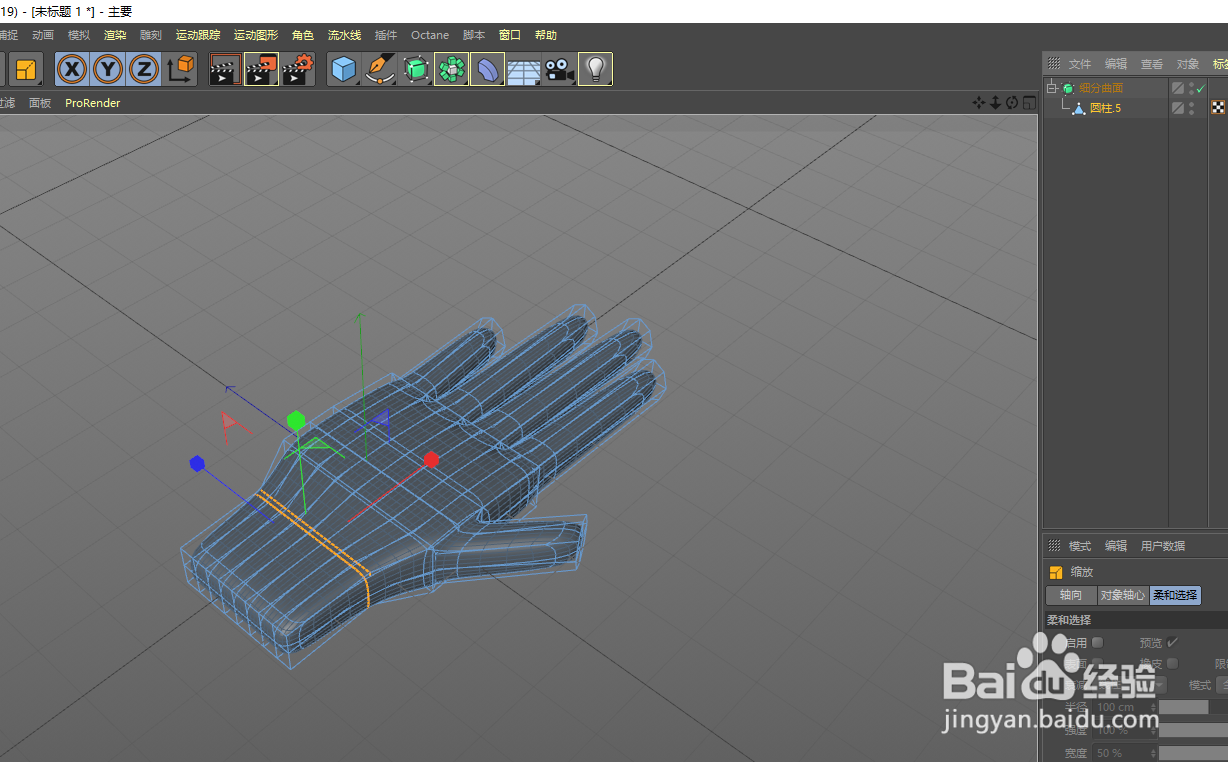Toggle layer box for 细分曲面
This screenshot has width=1228, height=762.
pyautogui.click(x=1178, y=88)
